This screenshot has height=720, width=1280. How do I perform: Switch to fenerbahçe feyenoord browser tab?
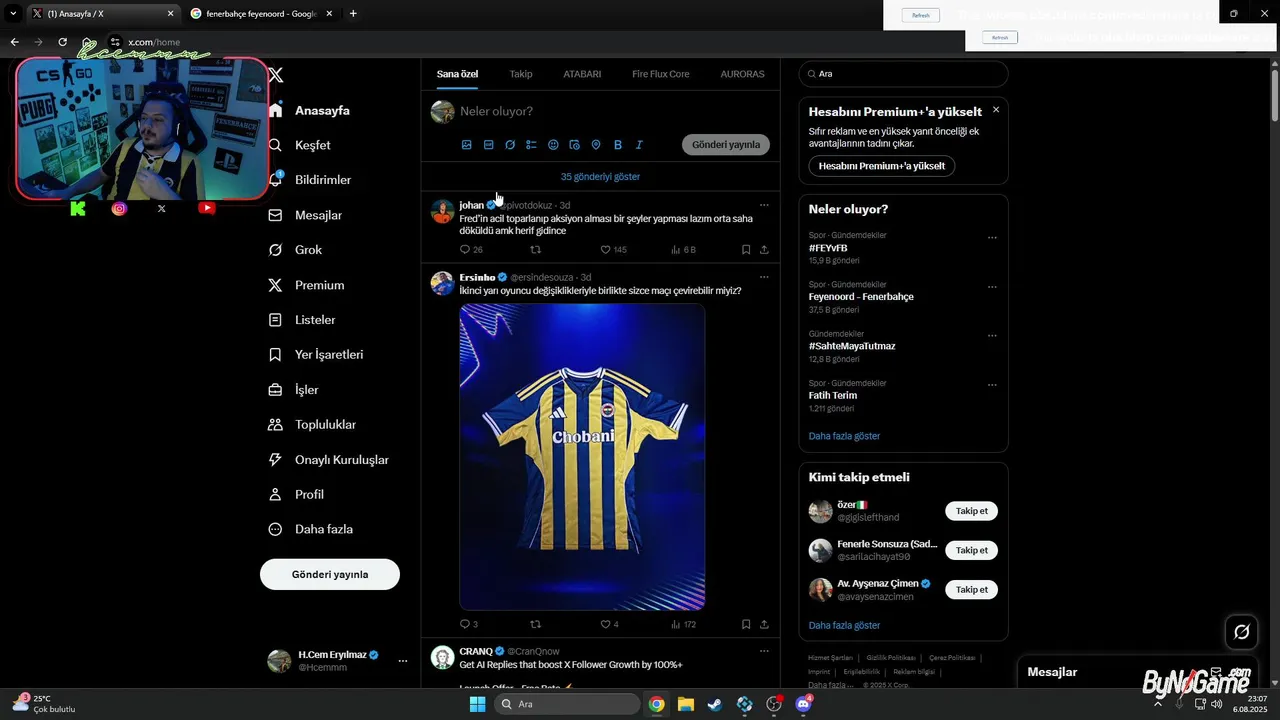coord(260,14)
